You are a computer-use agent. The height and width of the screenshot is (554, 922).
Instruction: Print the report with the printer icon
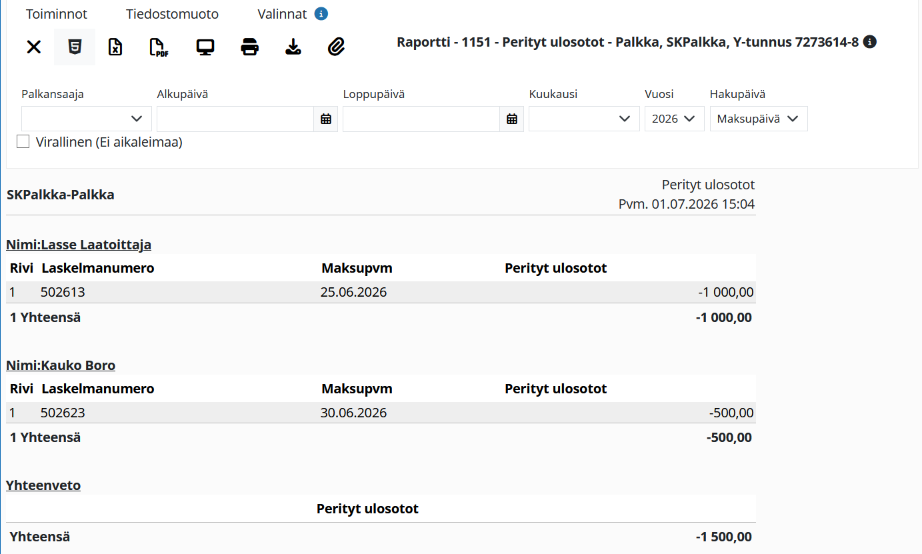coord(249,47)
